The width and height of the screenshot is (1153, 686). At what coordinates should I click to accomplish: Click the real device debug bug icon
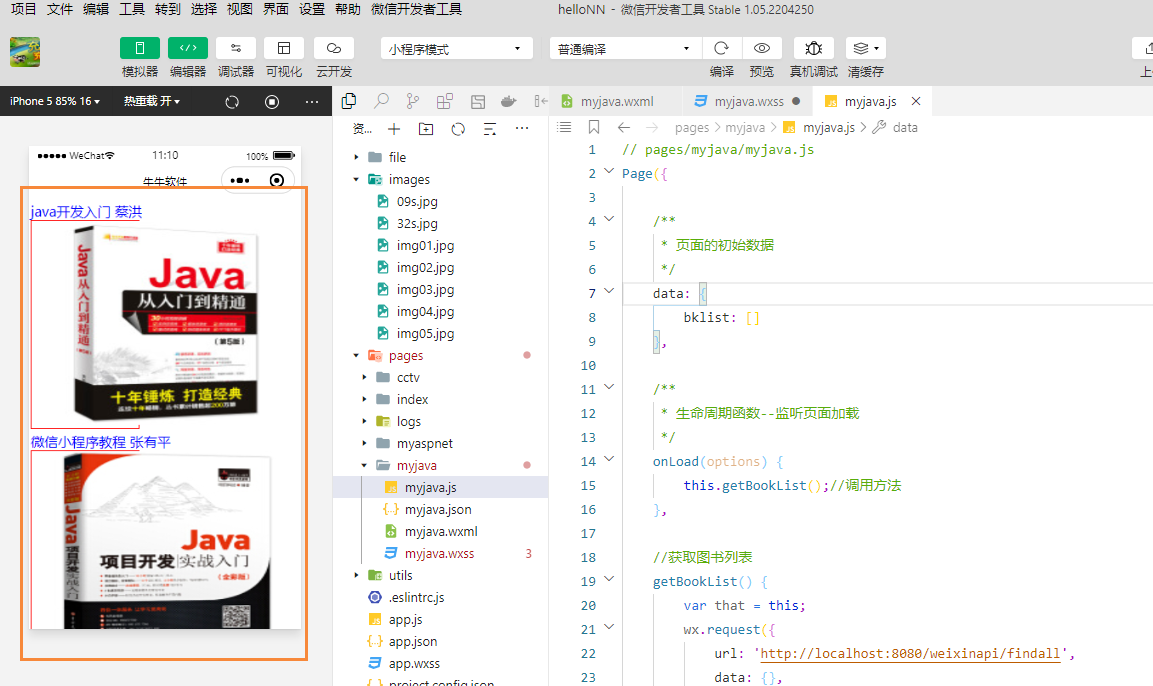813,48
